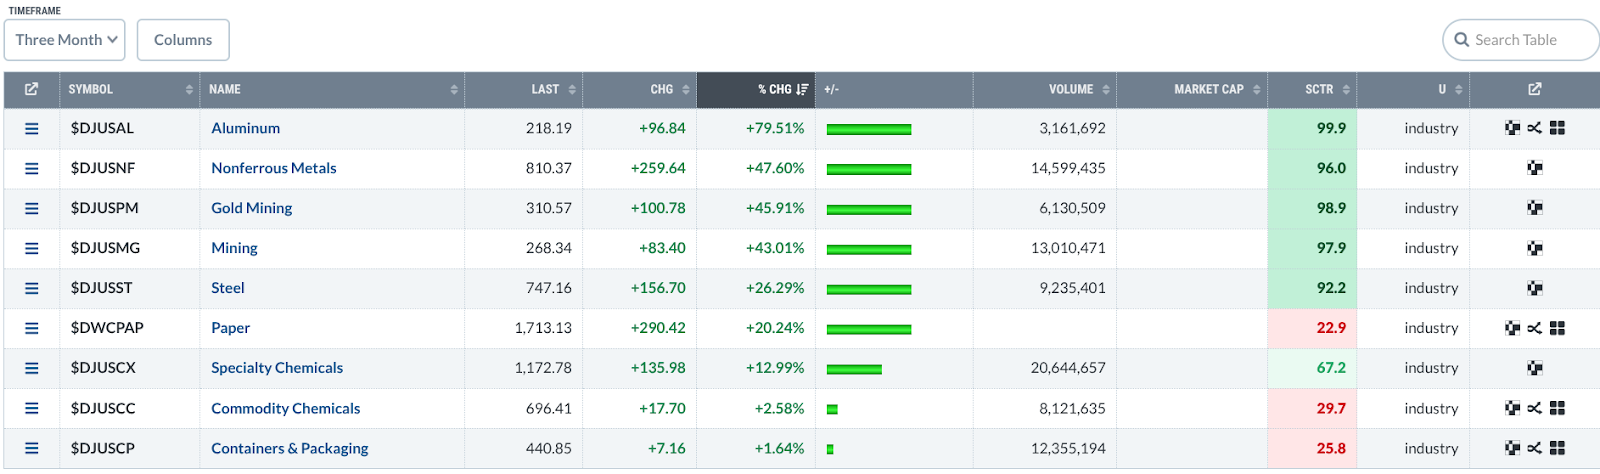Screen dimensions: 1600x474
Task: Sort the table by SCTR column
Action: (1319, 90)
